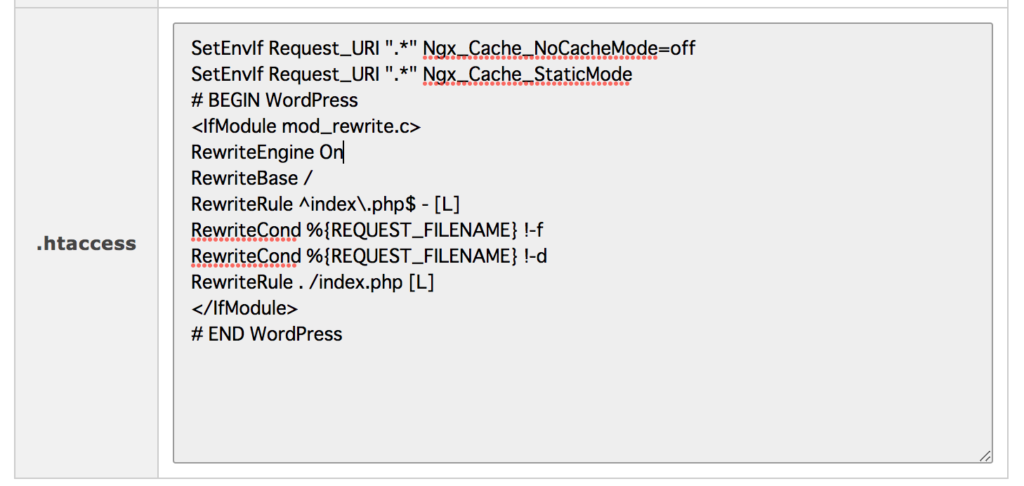This screenshot has width=1024, height=486.
Task: Click the 'RewriteRule ^index\.php$ - [L]' line
Action: tap(325, 204)
